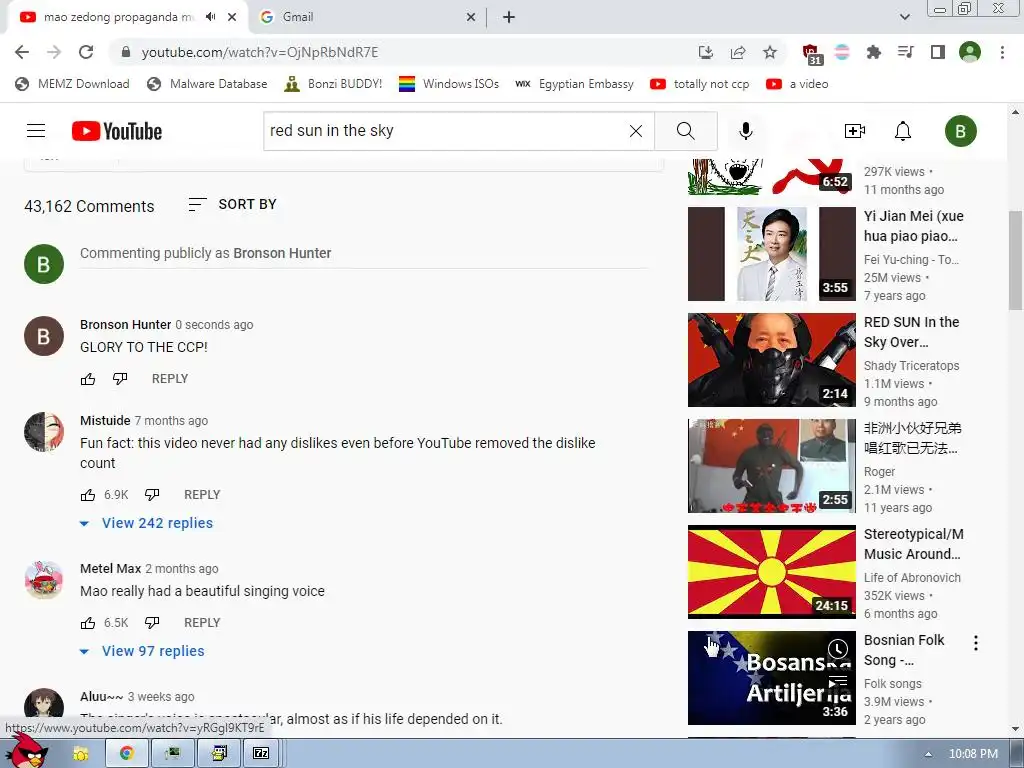Dislike Mistuide's fun fact comment

(x=152, y=495)
